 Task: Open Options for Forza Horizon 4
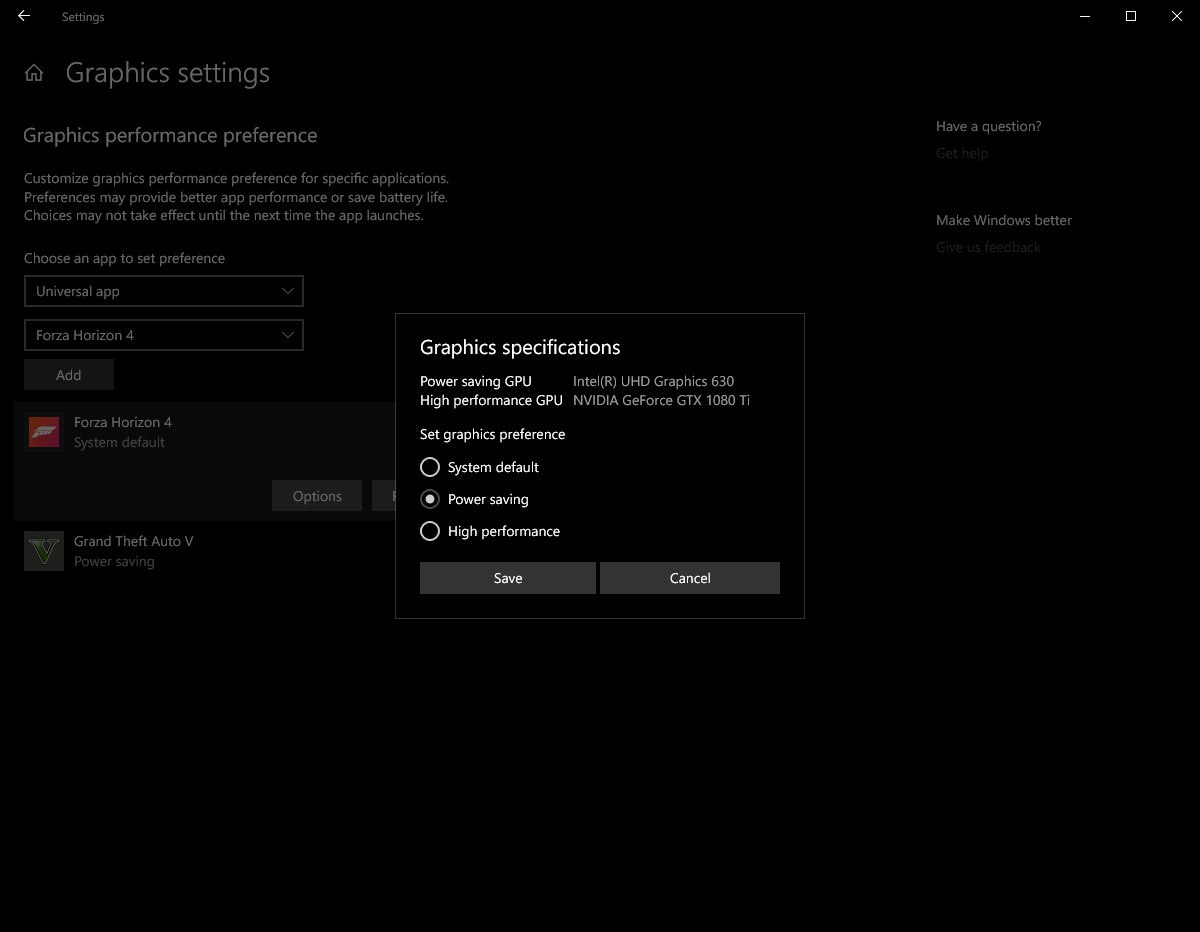click(317, 496)
